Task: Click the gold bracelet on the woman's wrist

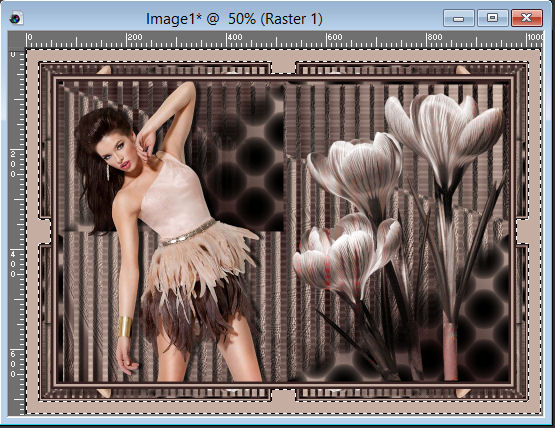Action: point(124,326)
